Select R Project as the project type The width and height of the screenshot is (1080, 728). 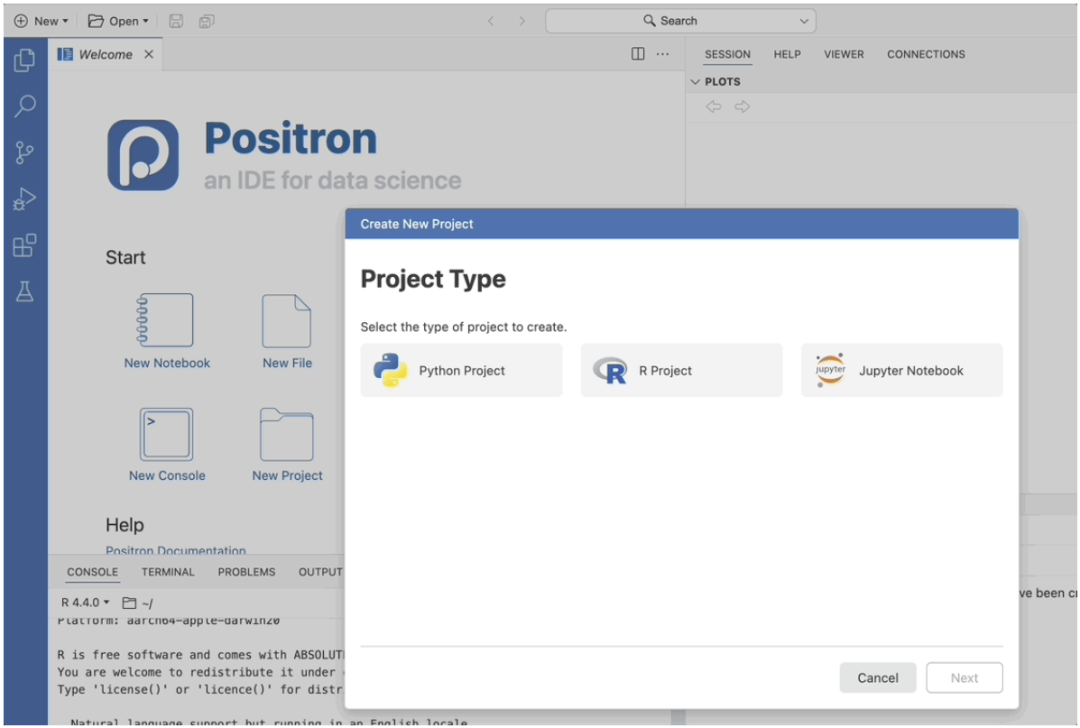coord(682,371)
